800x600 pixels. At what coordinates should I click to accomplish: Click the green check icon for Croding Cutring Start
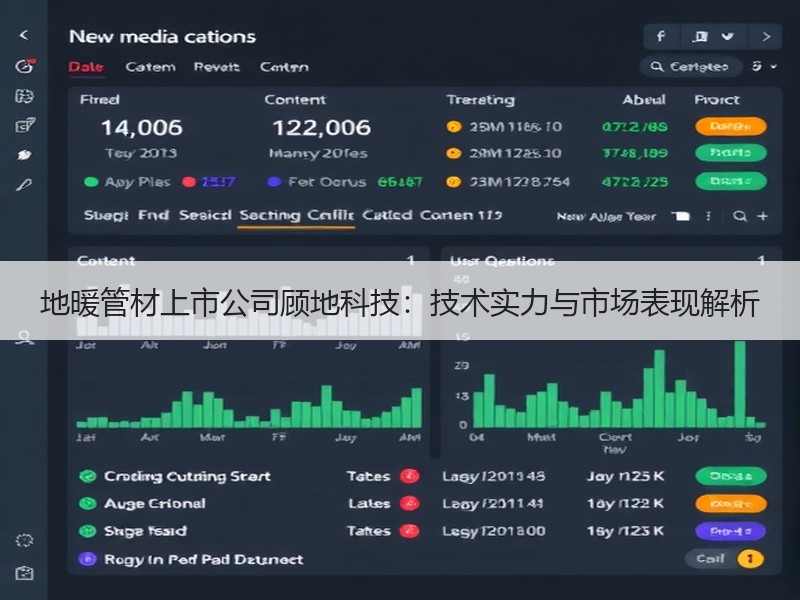[88, 477]
